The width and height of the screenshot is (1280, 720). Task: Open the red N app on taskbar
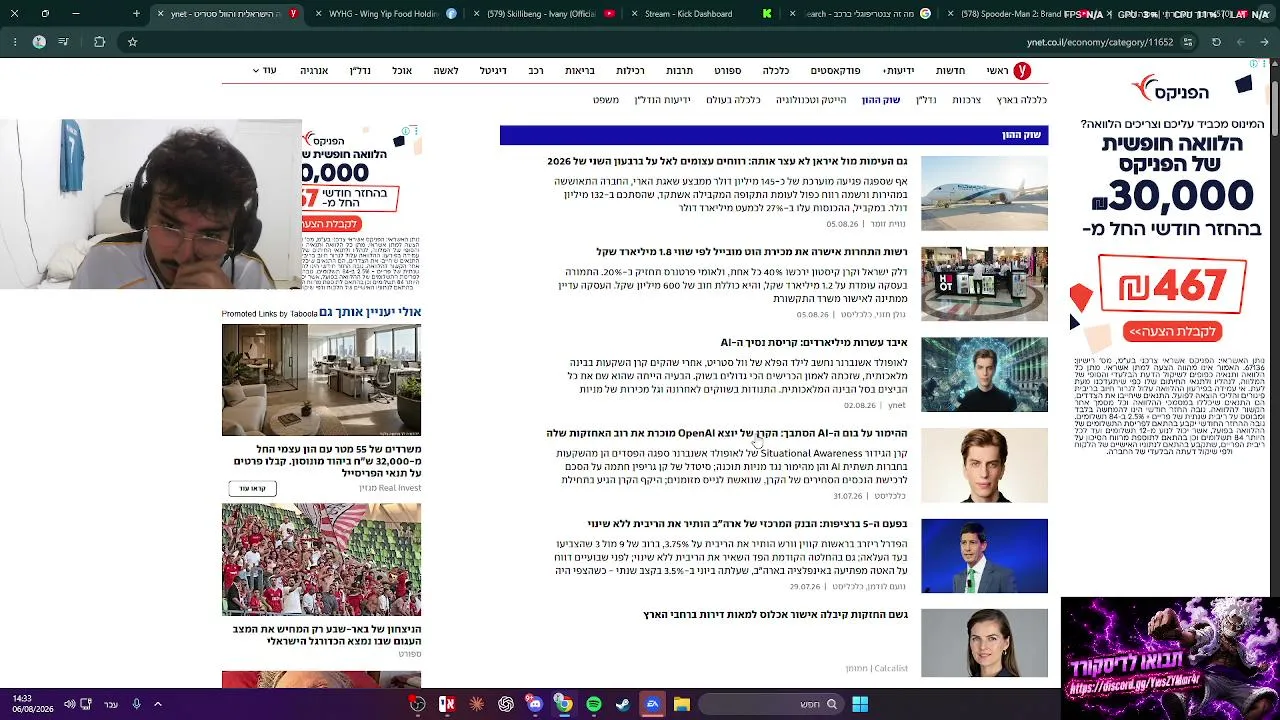coord(447,704)
